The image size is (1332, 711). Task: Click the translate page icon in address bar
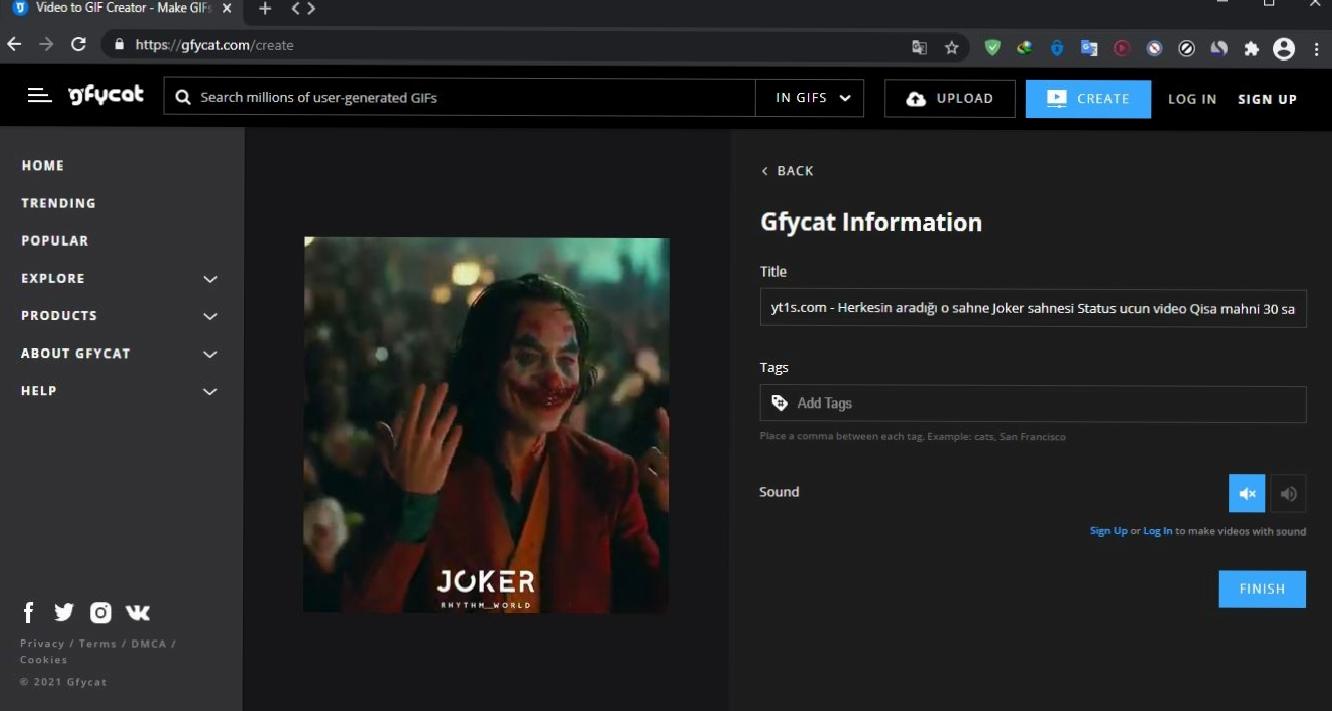click(919, 47)
